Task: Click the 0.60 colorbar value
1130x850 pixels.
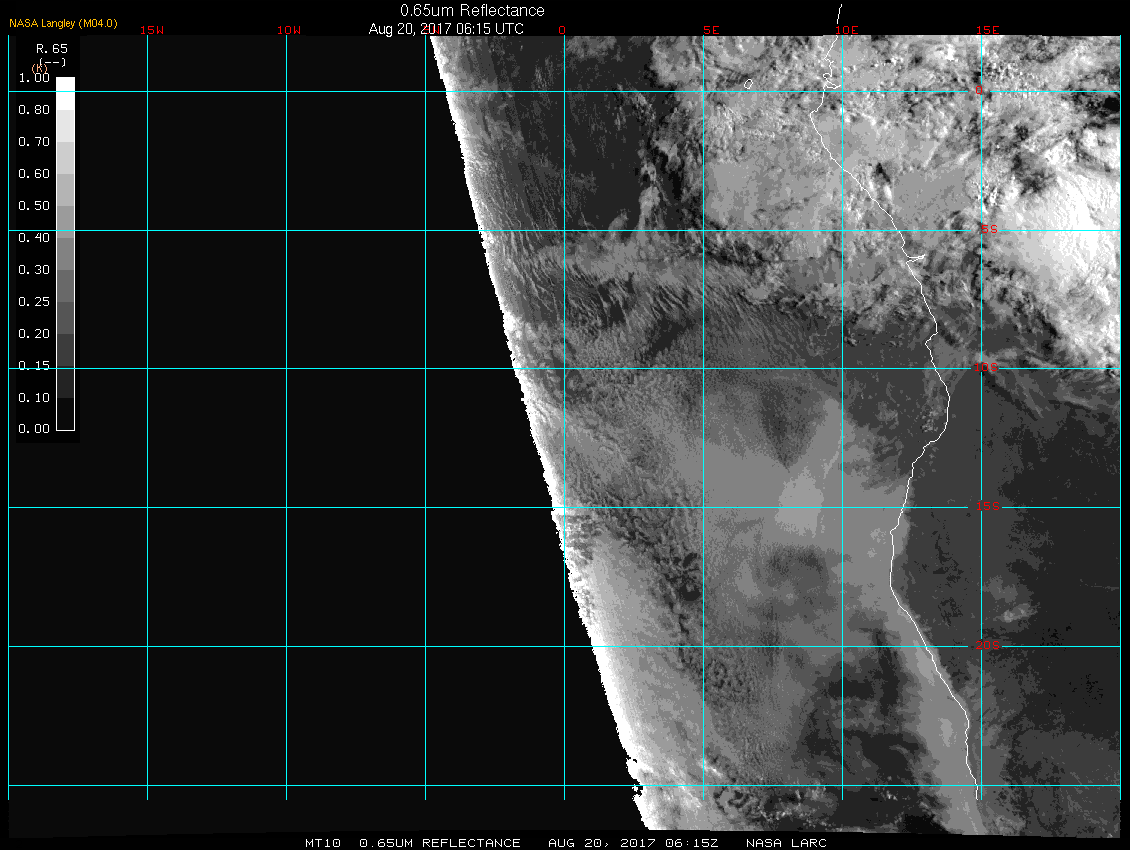Action: tap(34, 174)
